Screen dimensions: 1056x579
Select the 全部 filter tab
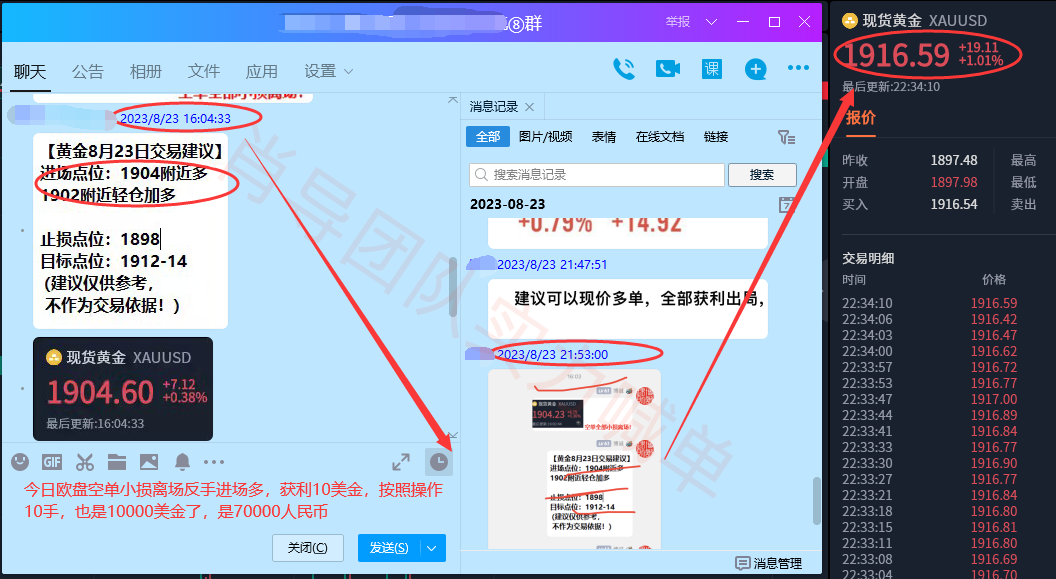[488, 137]
